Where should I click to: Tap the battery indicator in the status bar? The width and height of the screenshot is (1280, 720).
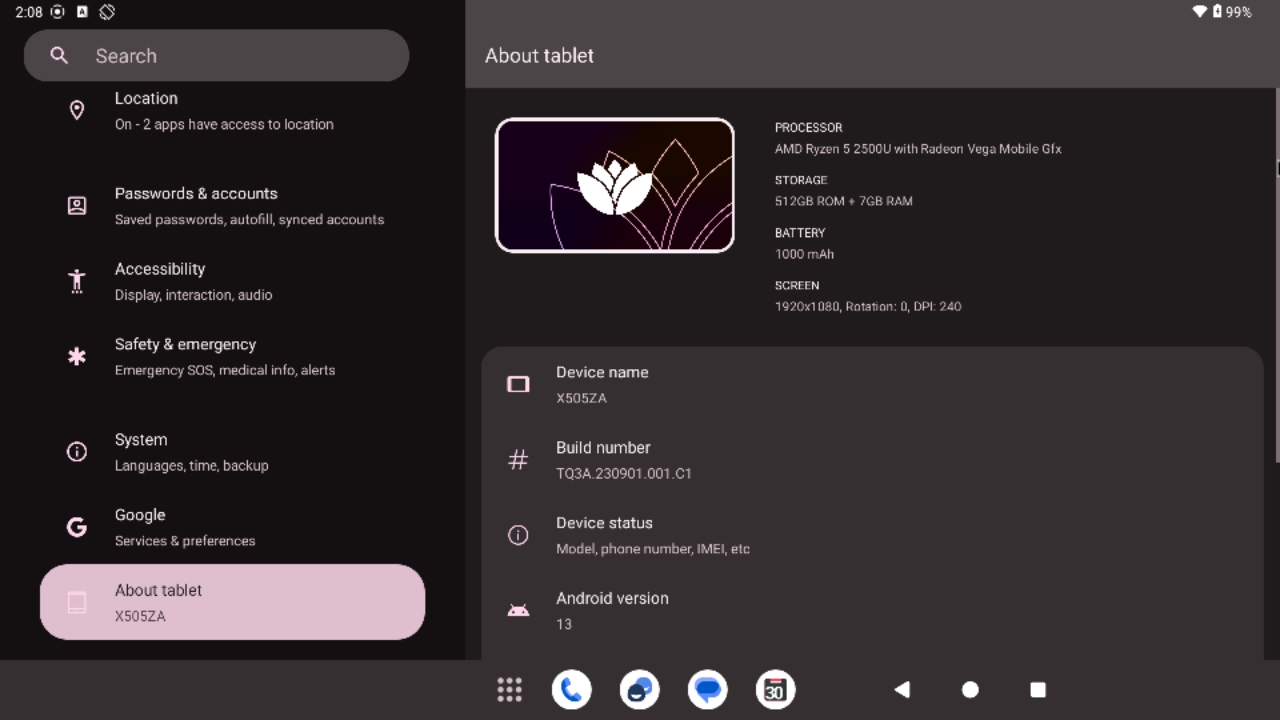pos(1216,12)
